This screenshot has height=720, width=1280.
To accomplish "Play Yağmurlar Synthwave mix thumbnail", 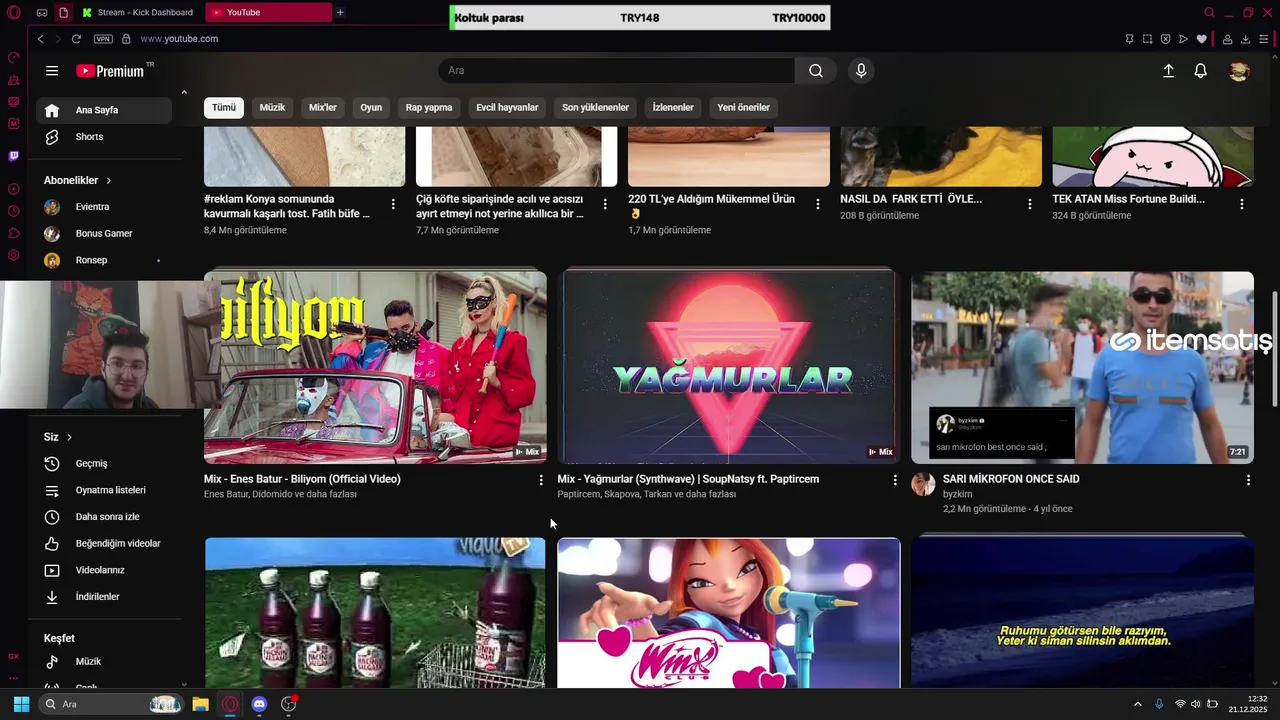I will 729,367.
